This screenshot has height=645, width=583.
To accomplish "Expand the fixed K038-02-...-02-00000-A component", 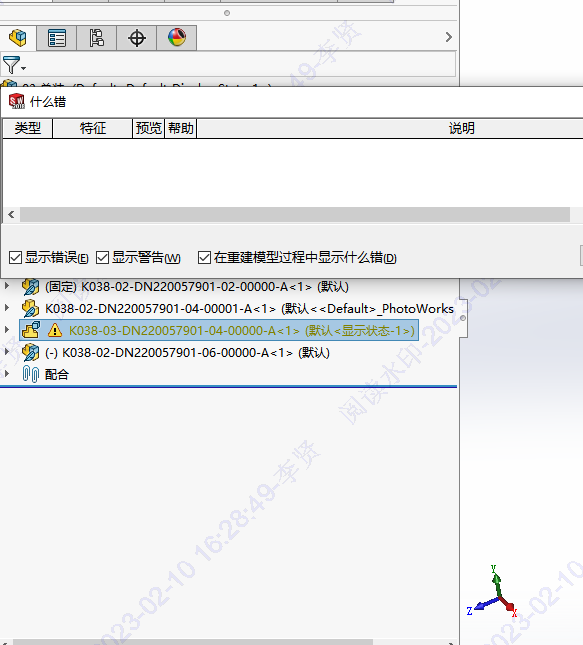I will click(x=7, y=285).
